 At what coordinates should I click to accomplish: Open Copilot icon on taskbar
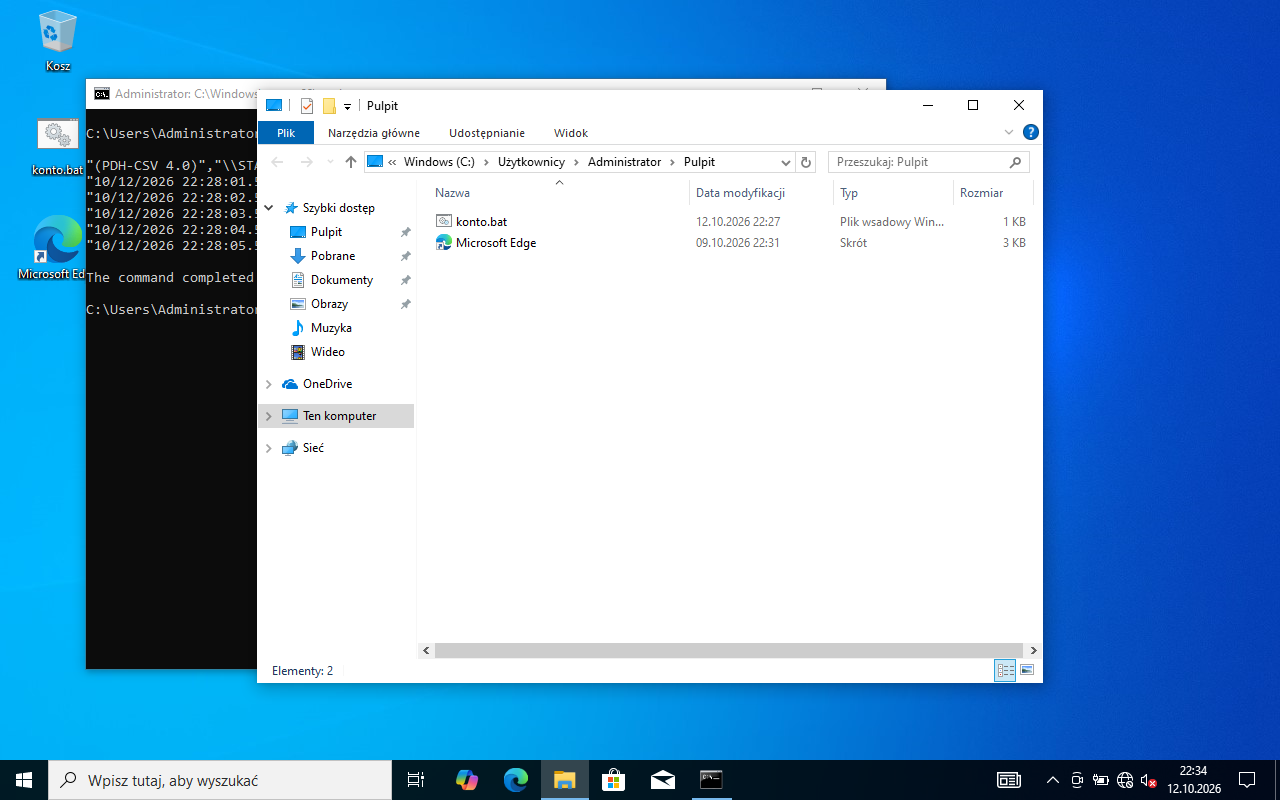466,779
